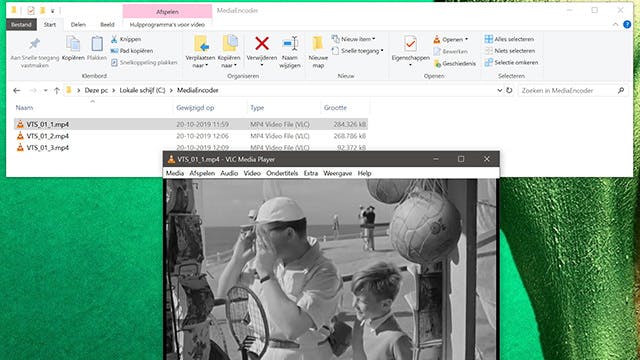The width and height of the screenshot is (640, 360).
Task: Click the Afspelen contextual tab header
Action: 167,11
